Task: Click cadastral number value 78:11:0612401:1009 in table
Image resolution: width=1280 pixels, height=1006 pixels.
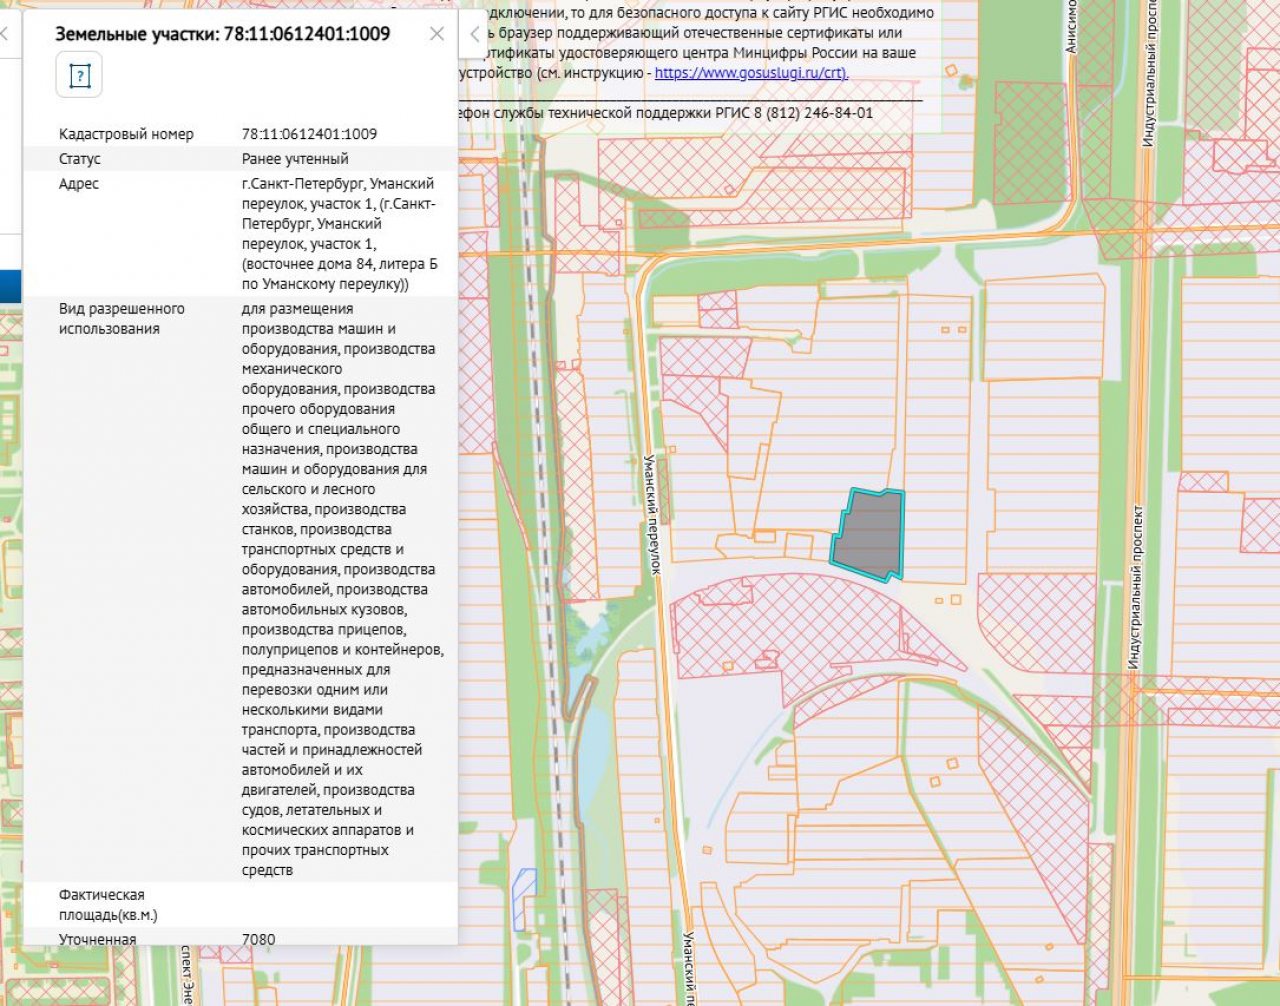Action: (309, 134)
